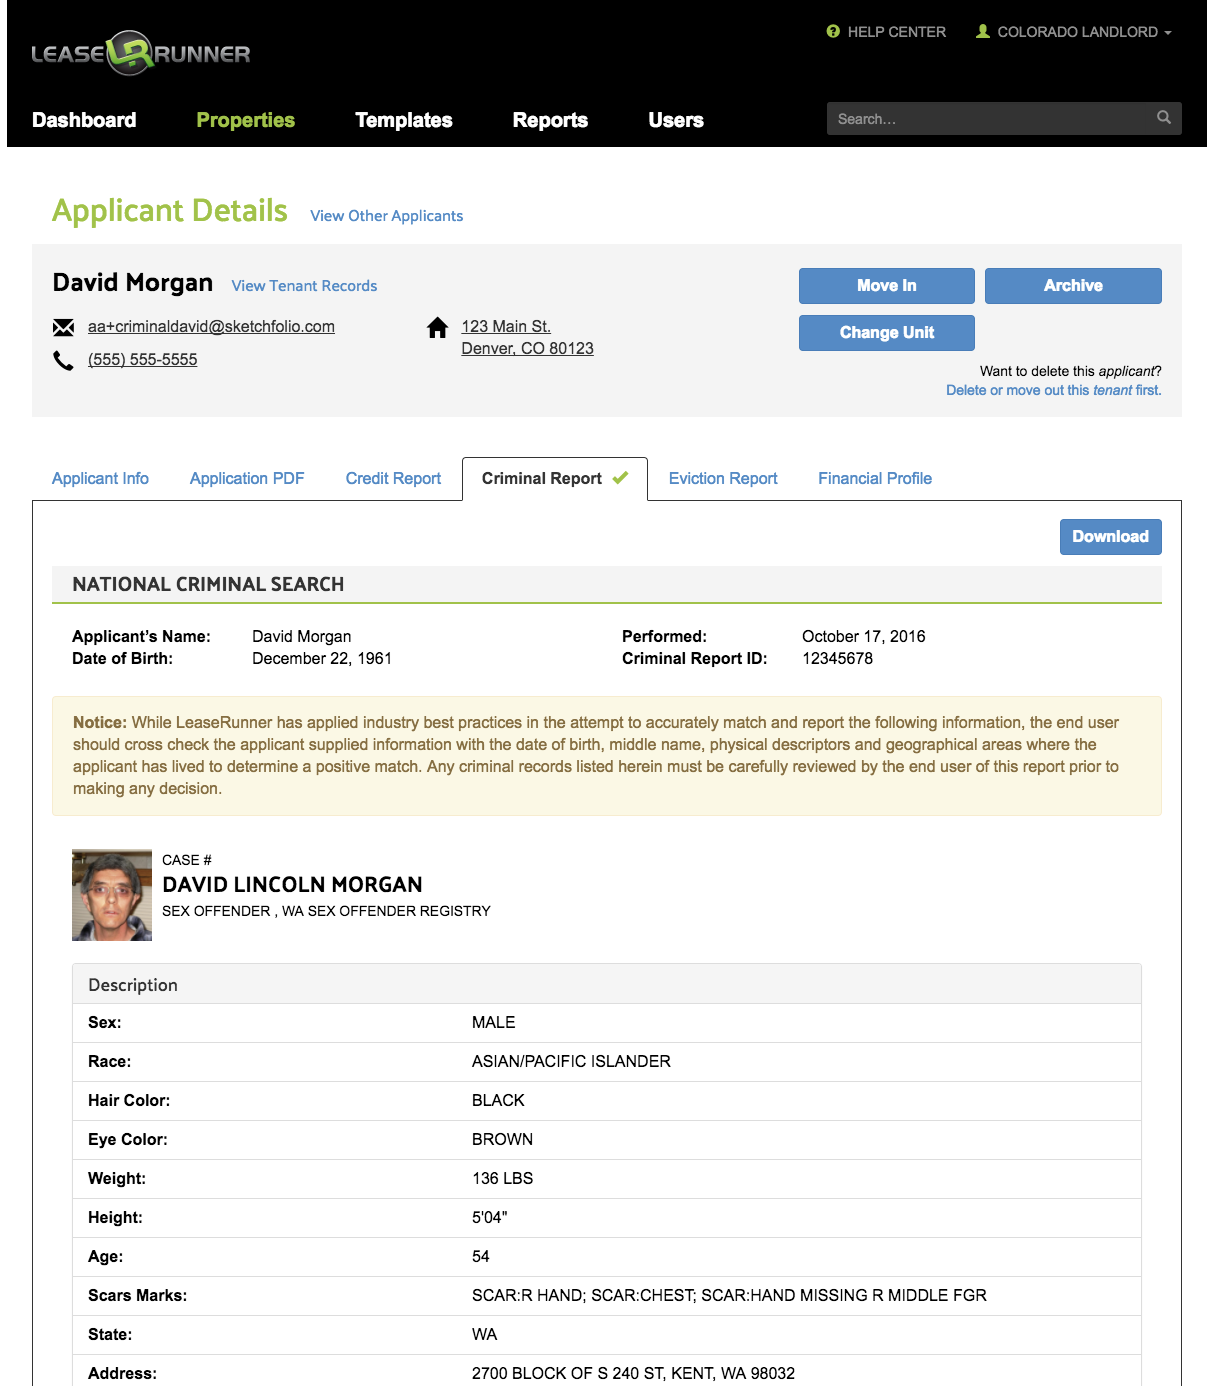
Task: Switch to the Financial Profile tab
Action: [874, 478]
